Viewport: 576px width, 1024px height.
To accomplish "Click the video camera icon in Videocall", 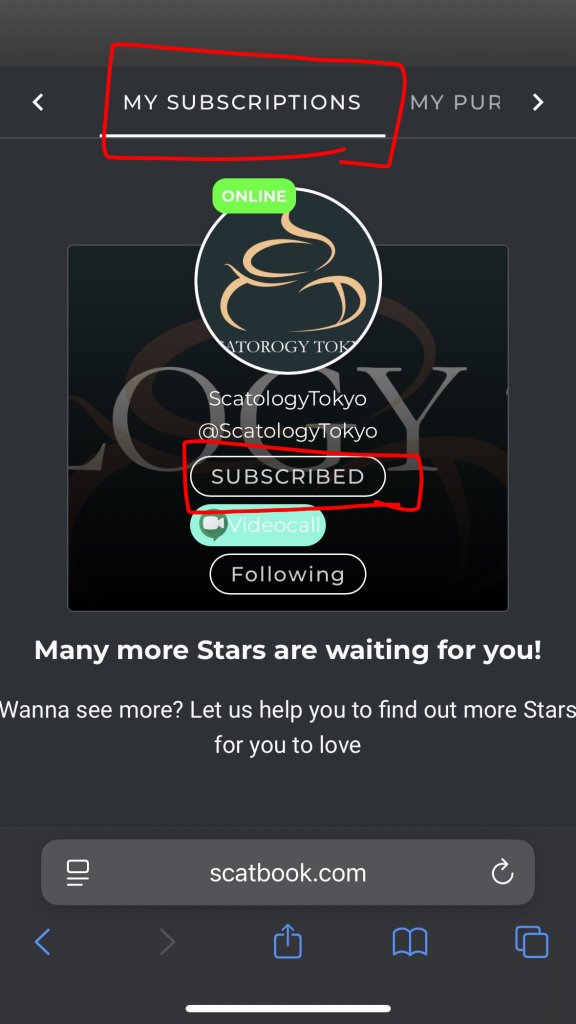I will [214, 524].
